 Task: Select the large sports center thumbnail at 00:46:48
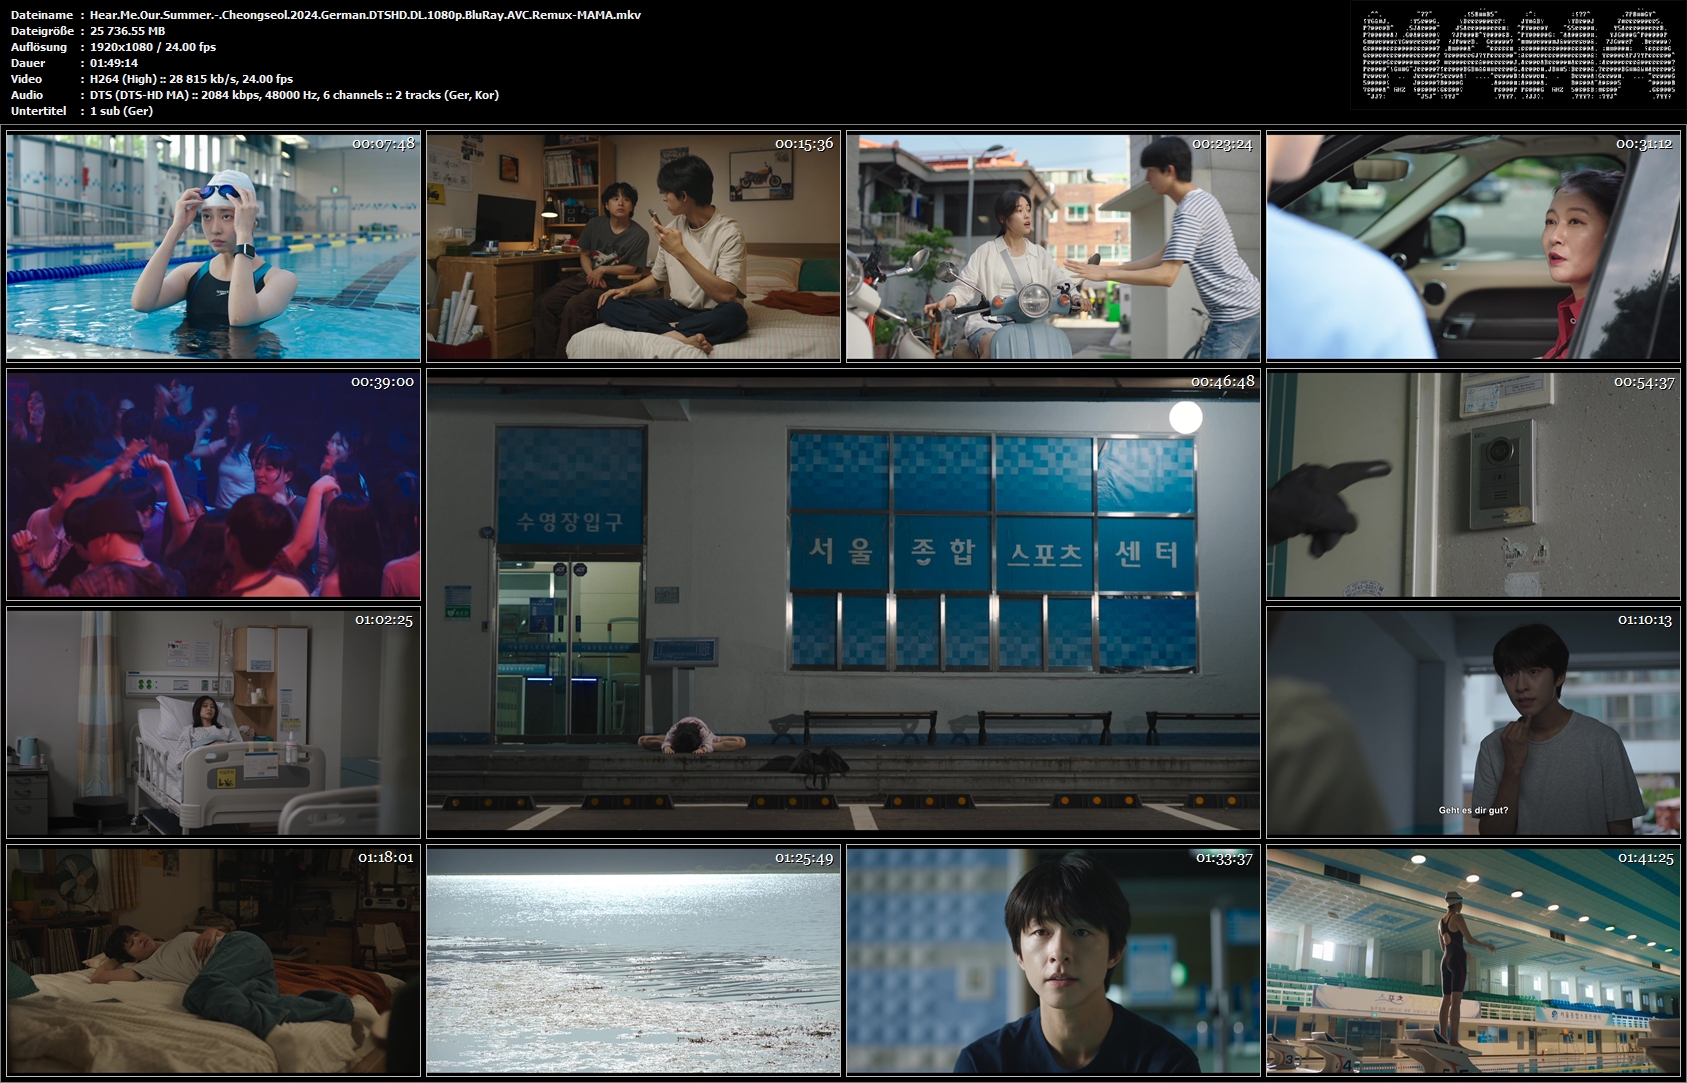point(843,603)
